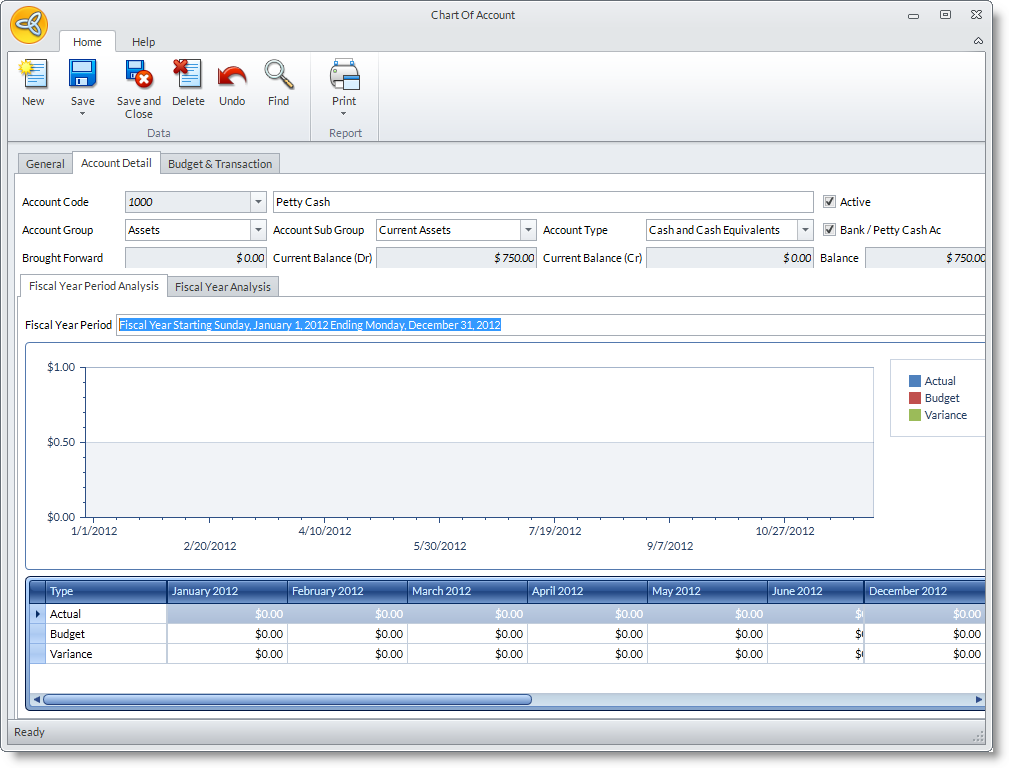Click the Petty Cash account name field
This screenshot has height=768, width=1009.
(x=542, y=202)
